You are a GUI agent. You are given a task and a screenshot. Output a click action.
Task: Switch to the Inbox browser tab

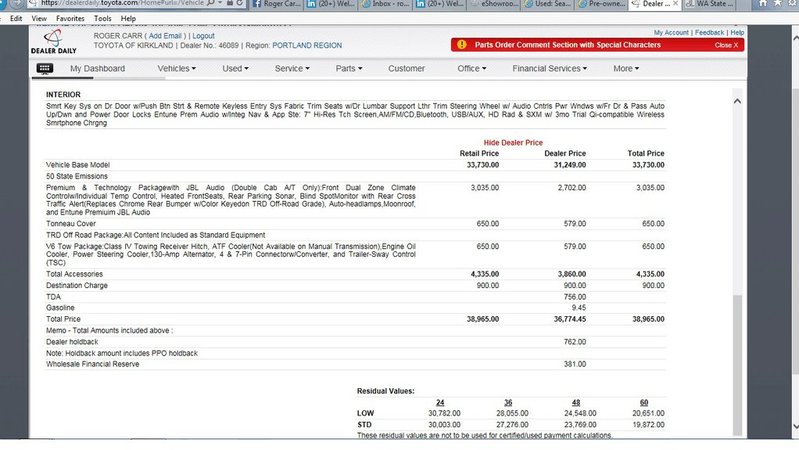[x=386, y=4]
